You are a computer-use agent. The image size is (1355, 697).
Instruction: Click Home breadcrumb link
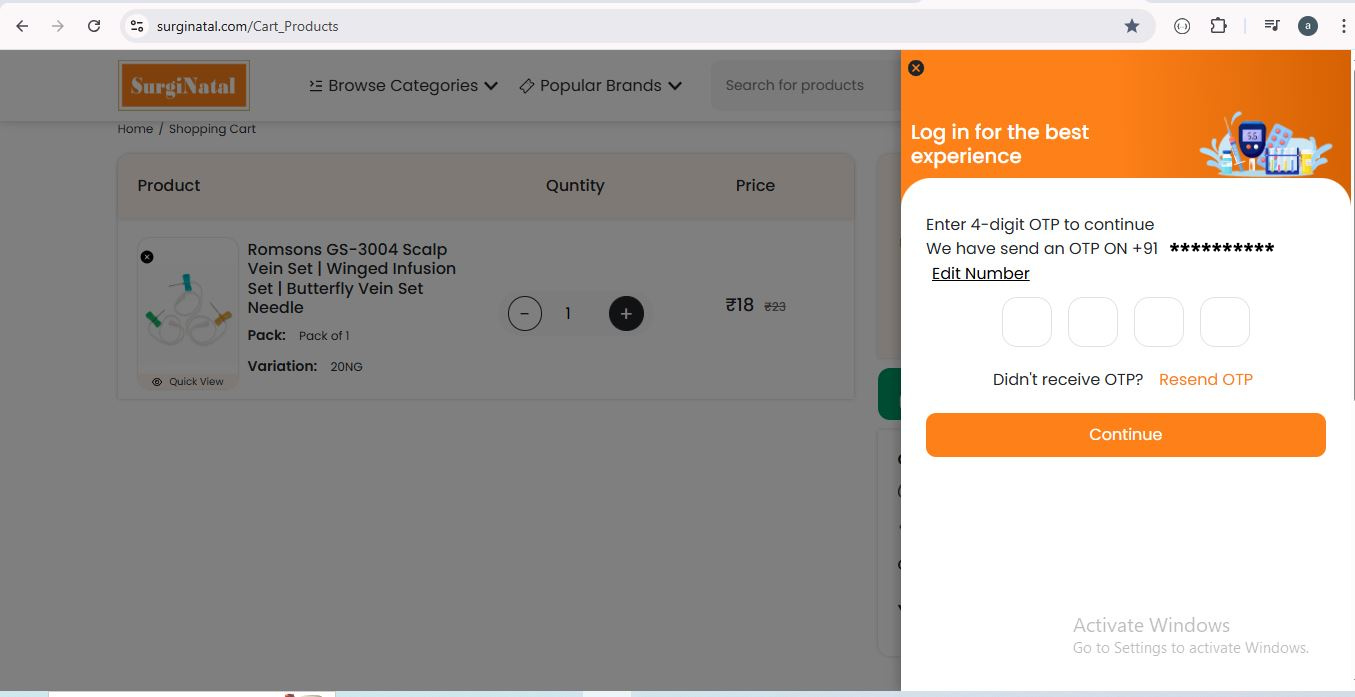(135, 129)
